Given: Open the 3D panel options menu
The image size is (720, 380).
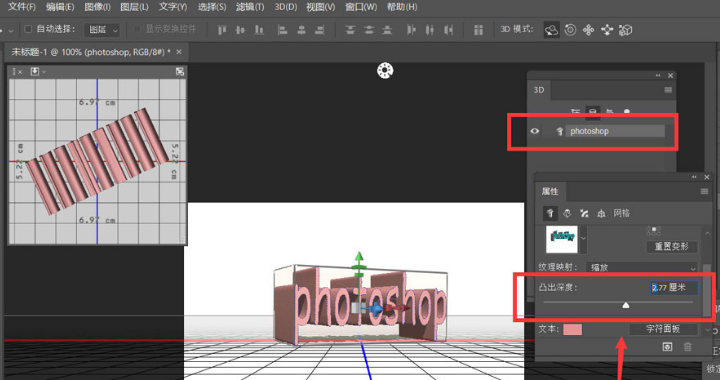Looking at the screenshot, I should [x=668, y=90].
